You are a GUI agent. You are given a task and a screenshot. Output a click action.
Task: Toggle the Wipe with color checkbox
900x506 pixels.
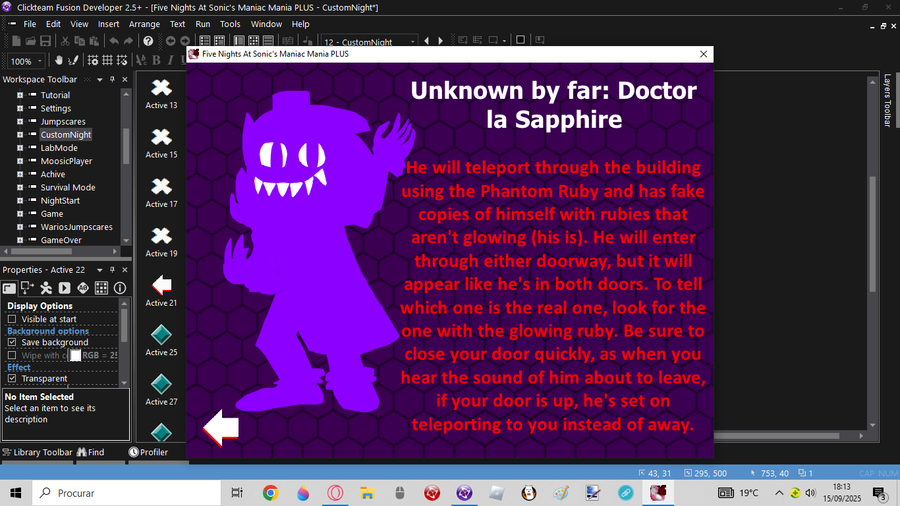pos(12,355)
